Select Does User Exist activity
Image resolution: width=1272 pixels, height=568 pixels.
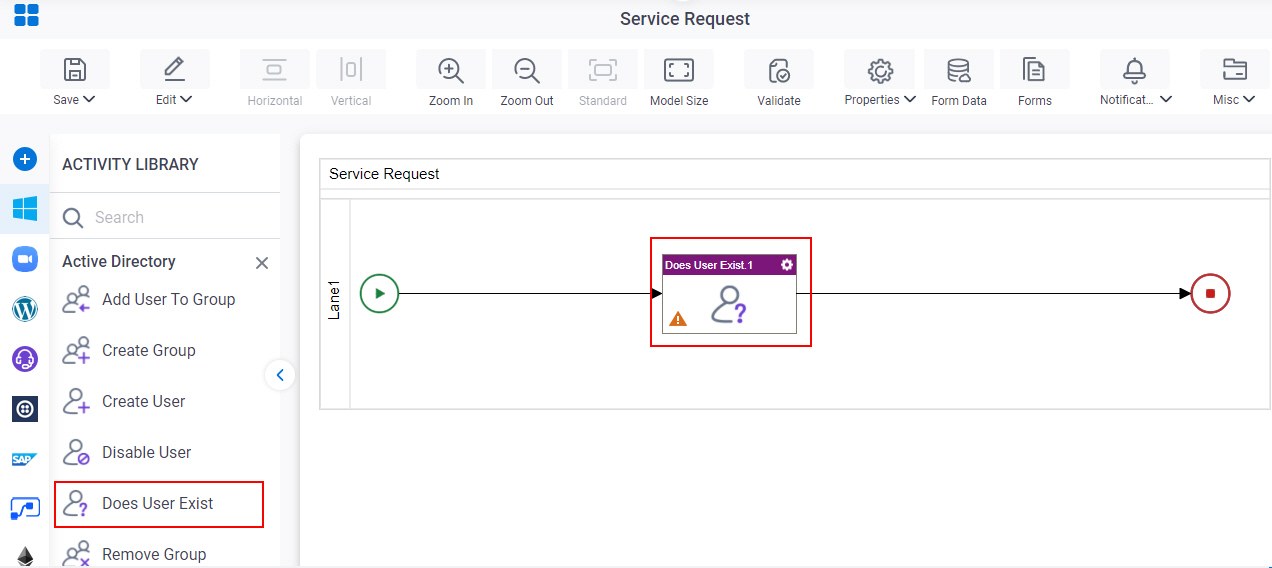tap(159, 504)
